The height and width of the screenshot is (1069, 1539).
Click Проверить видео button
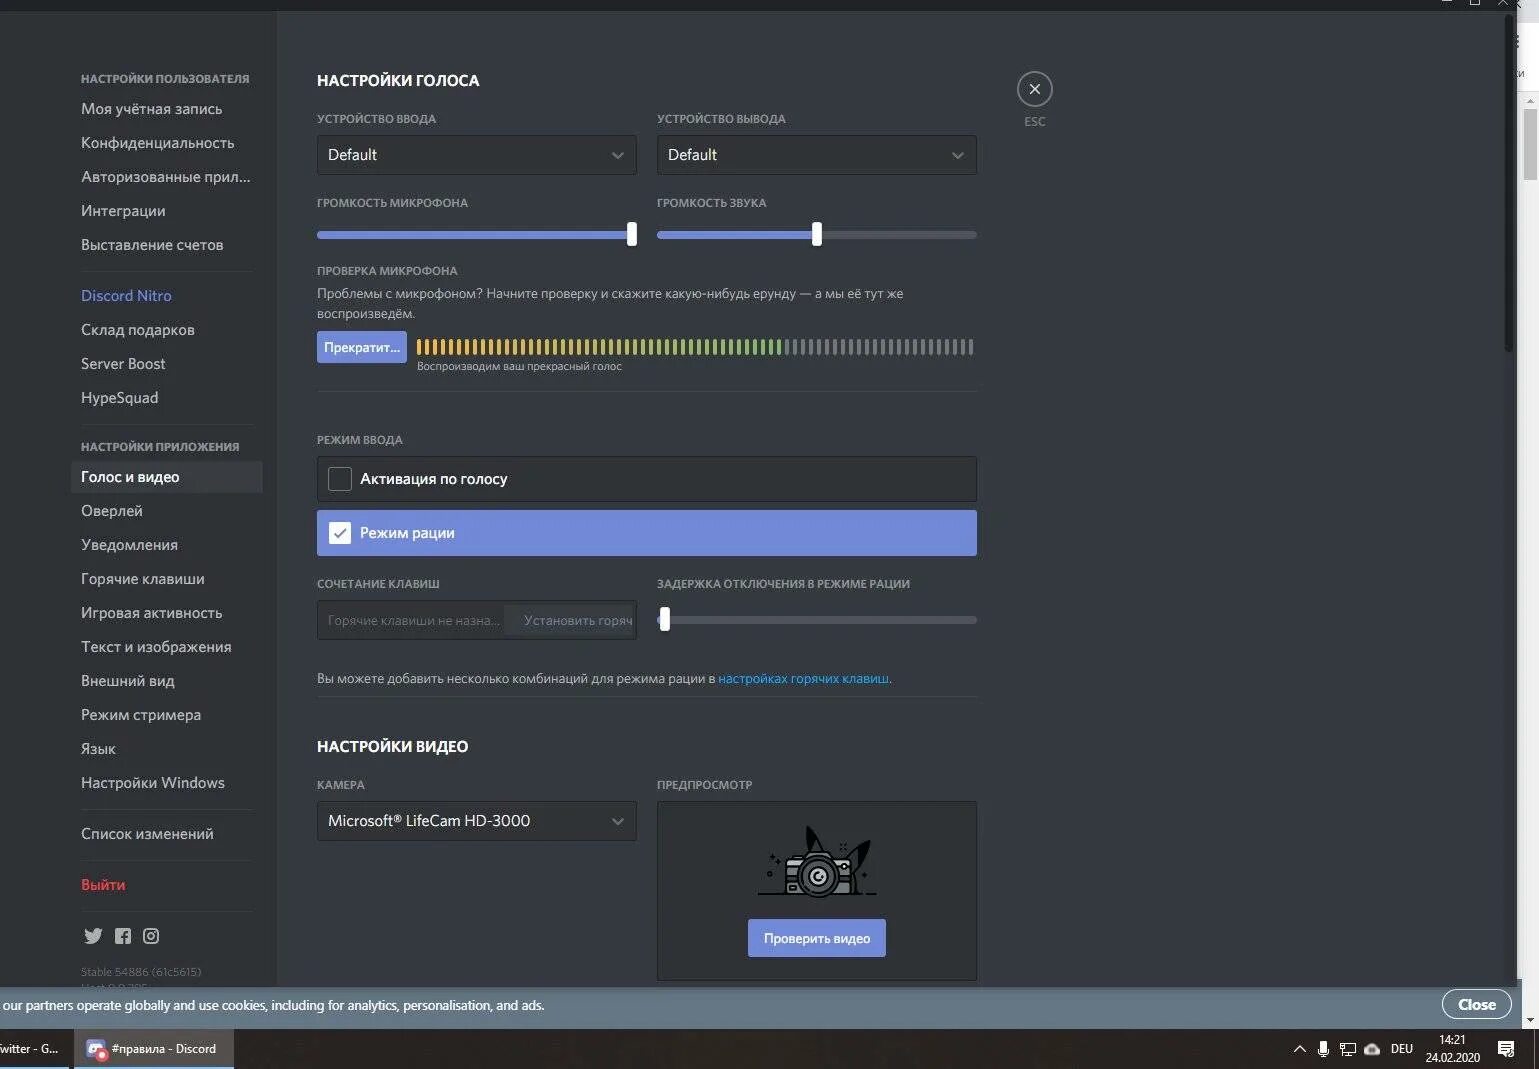(x=816, y=938)
